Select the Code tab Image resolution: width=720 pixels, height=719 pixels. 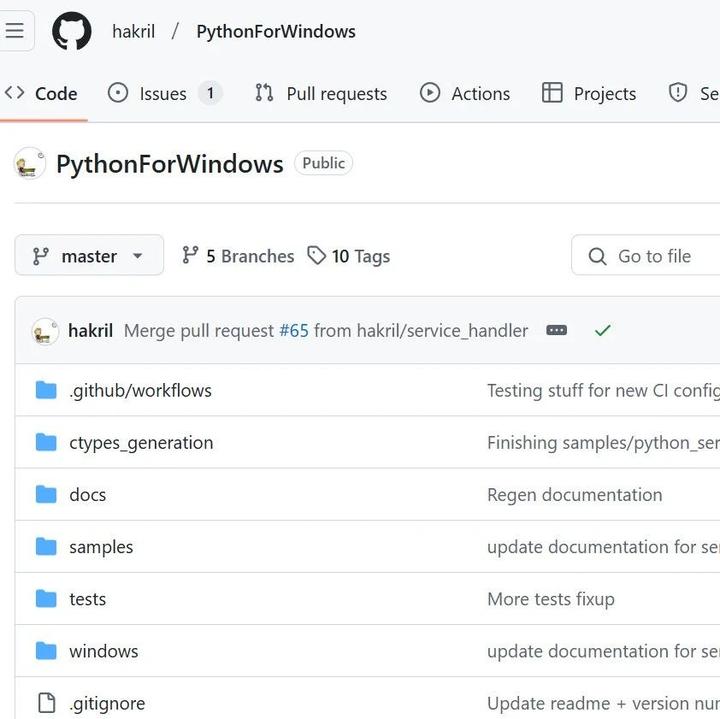click(41, 94)
